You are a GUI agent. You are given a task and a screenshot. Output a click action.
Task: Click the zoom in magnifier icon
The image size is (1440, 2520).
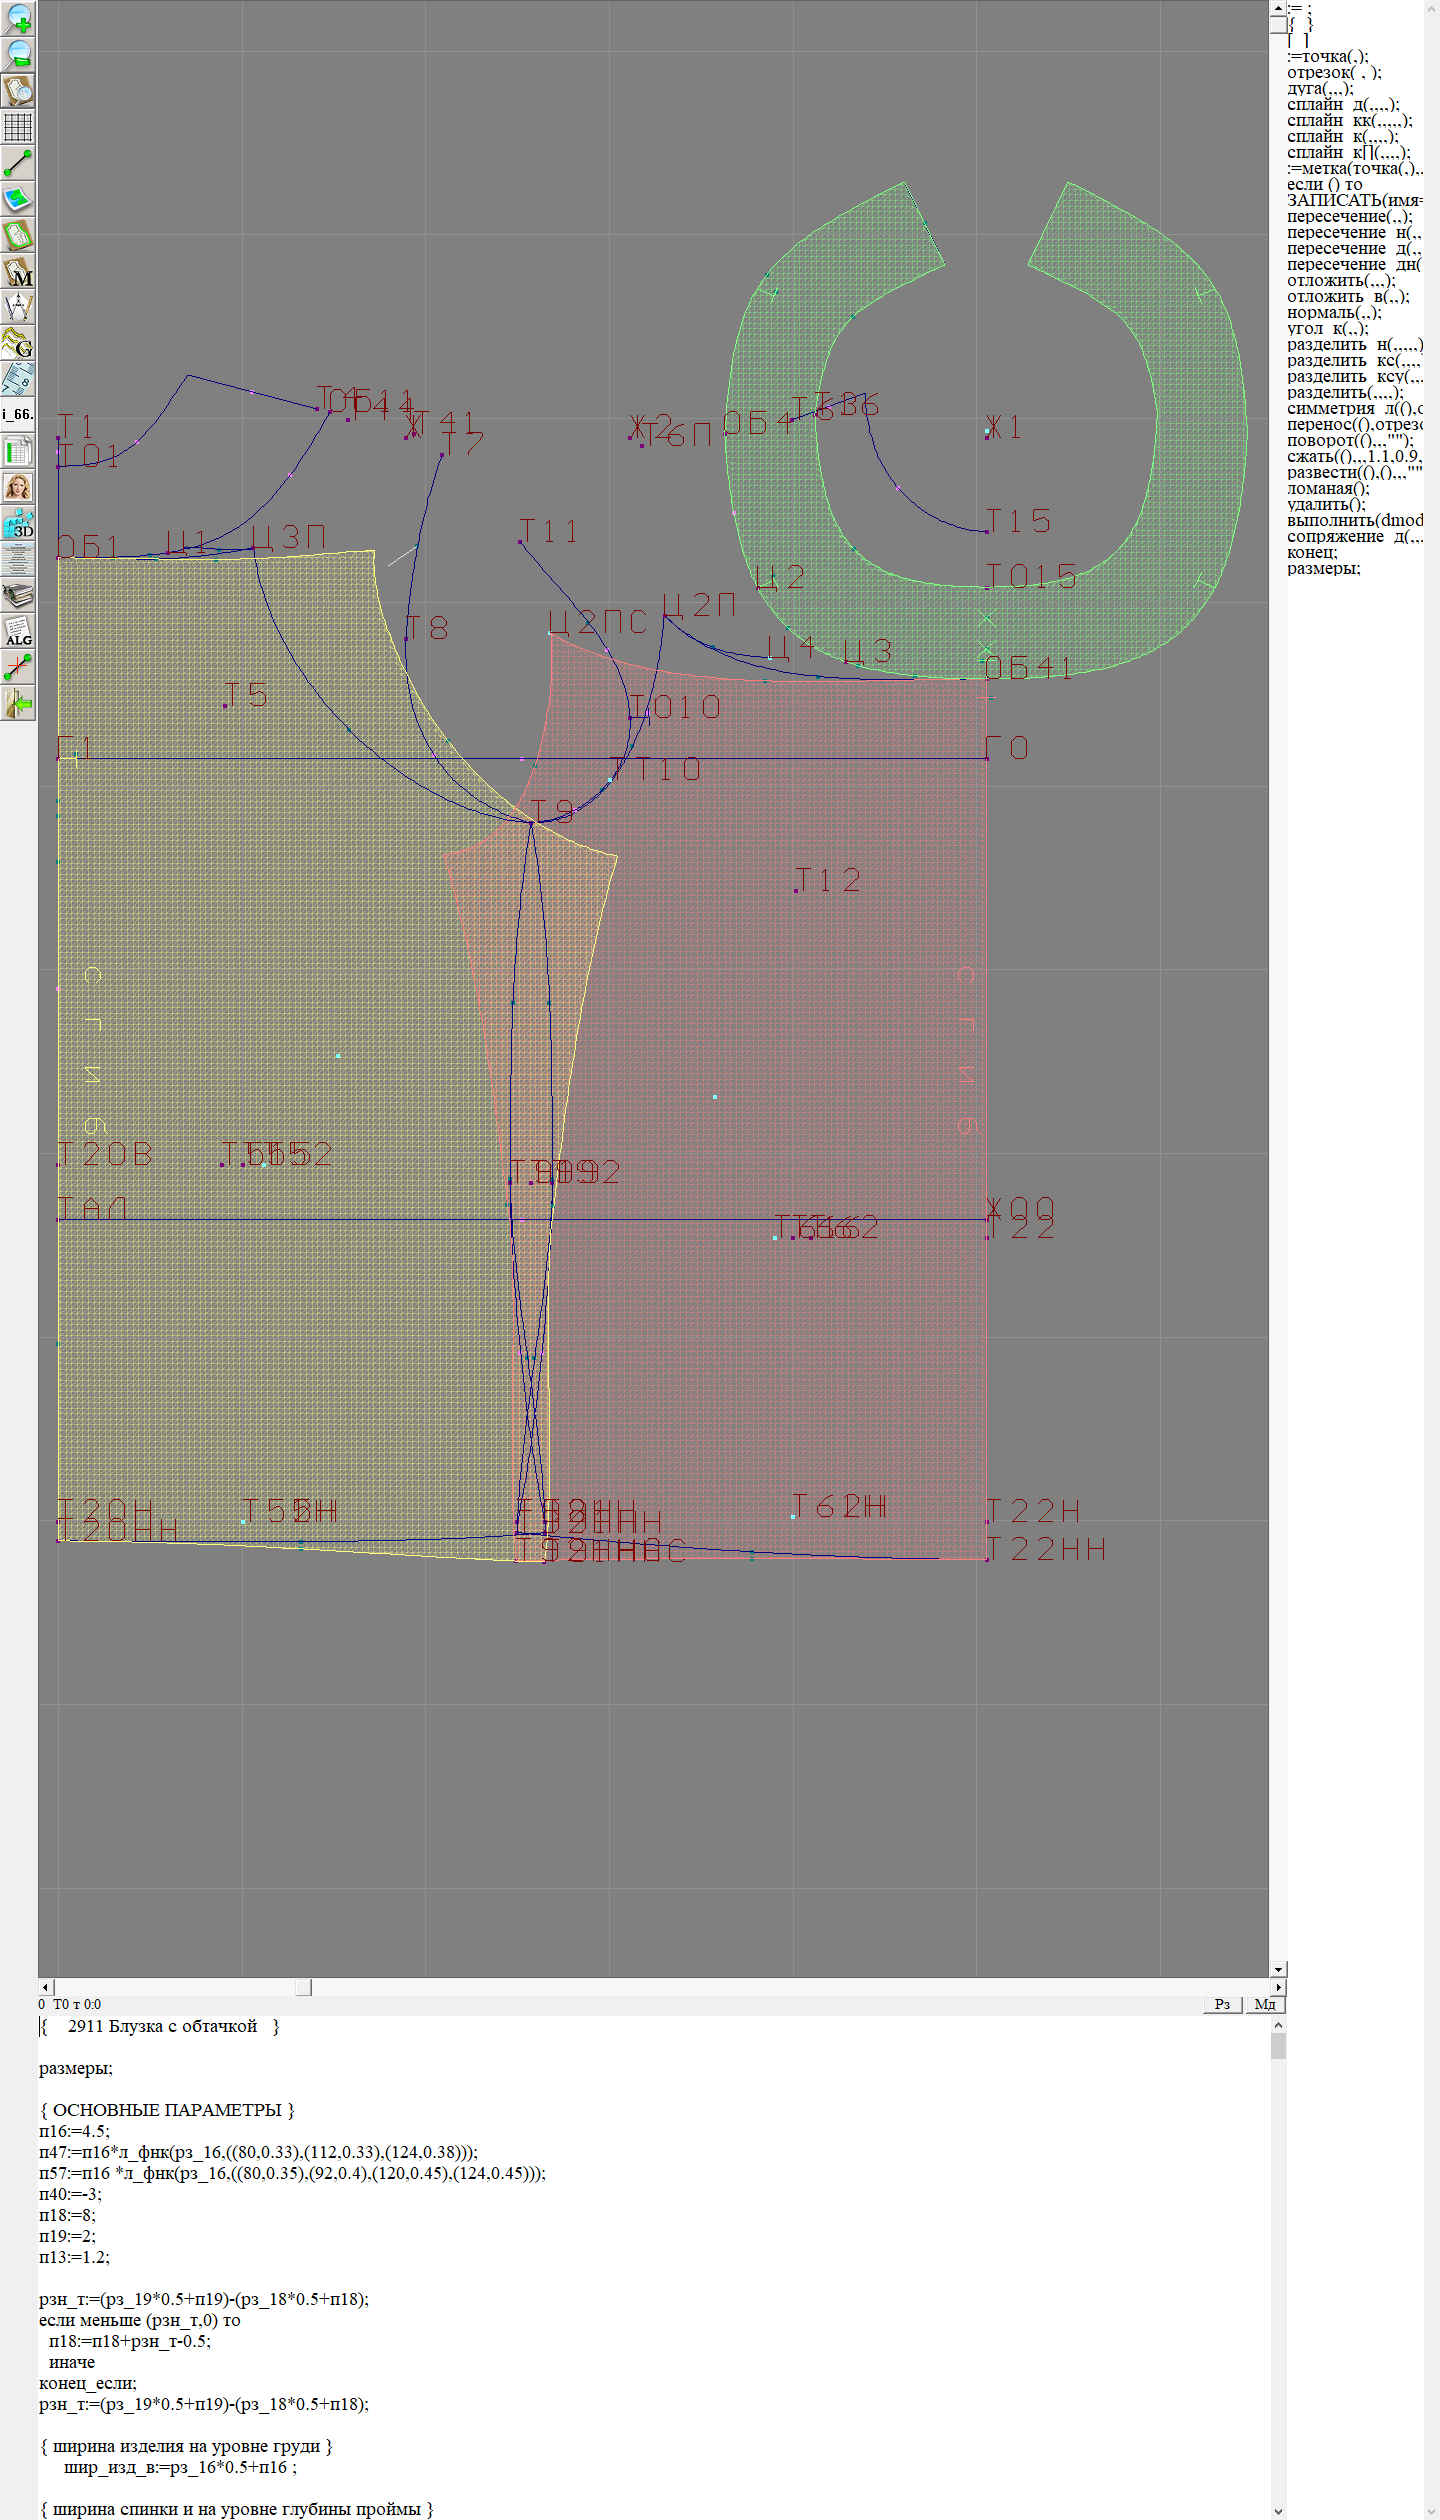point(18,18)
